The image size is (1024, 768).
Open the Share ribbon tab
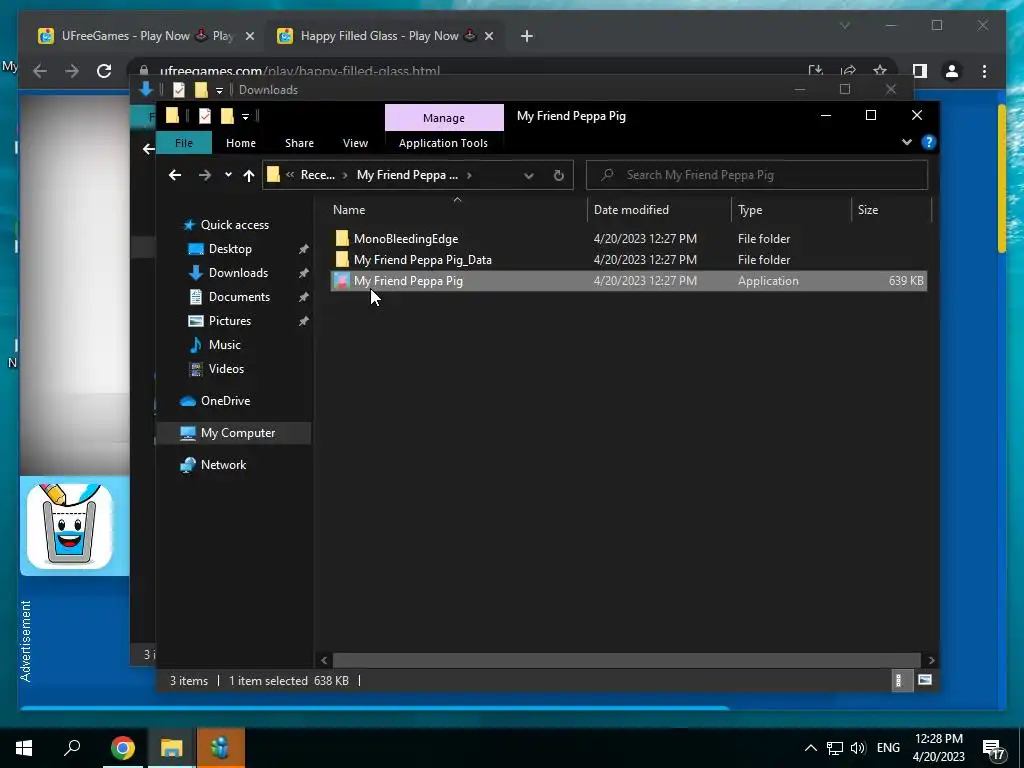tap(299, 143)
